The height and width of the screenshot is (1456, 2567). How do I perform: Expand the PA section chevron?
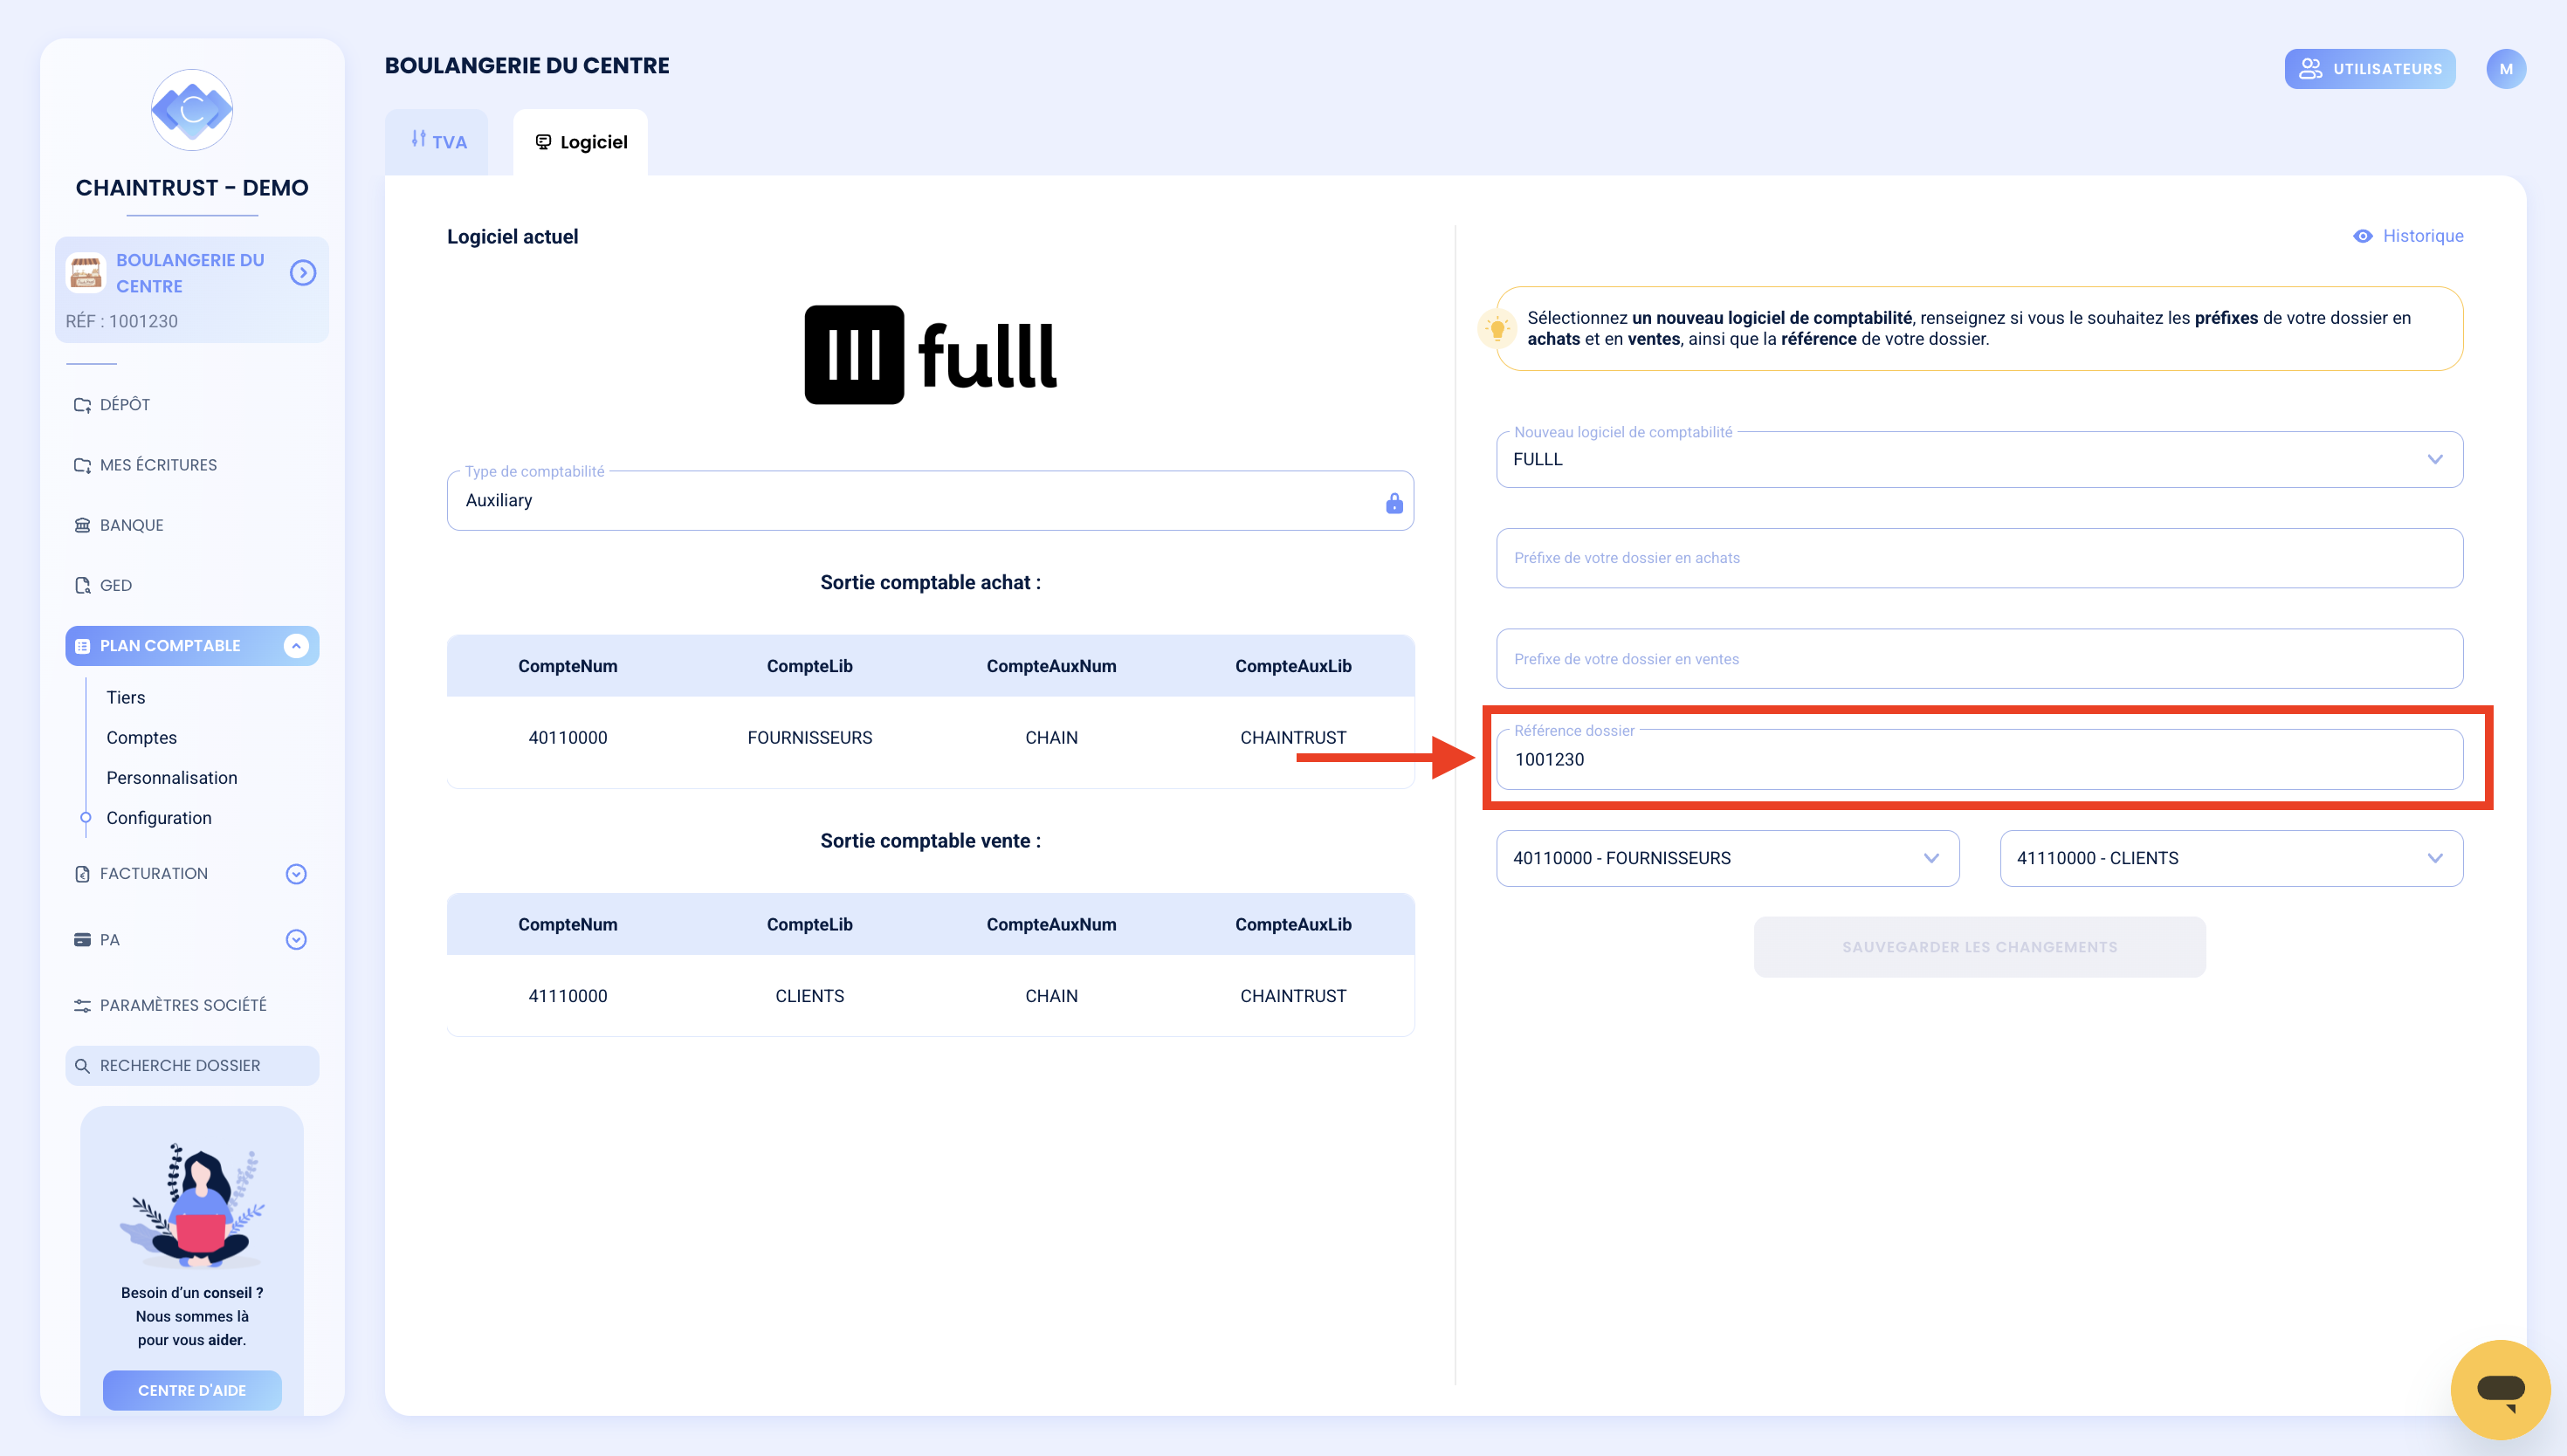click(296, 940)
